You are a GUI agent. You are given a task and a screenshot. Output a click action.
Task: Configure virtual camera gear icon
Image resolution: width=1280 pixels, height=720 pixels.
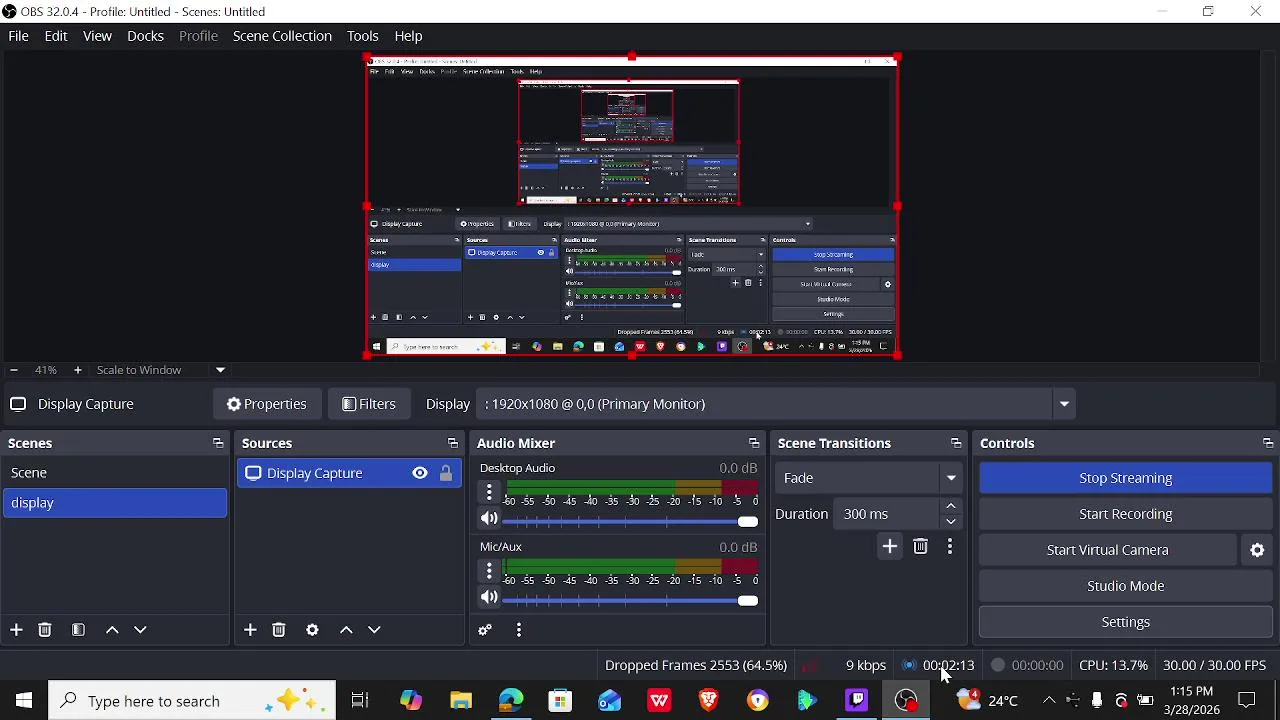[1258, 550]
